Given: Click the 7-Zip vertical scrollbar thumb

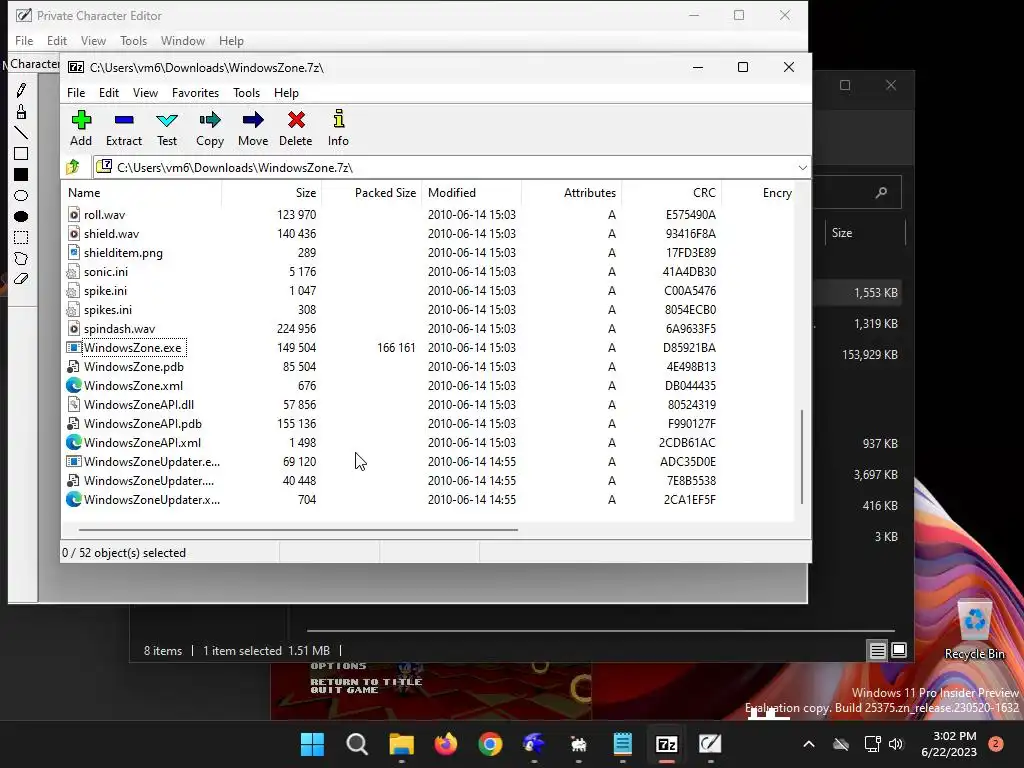Looking at the screenshot, I should (x=802, y=456).
